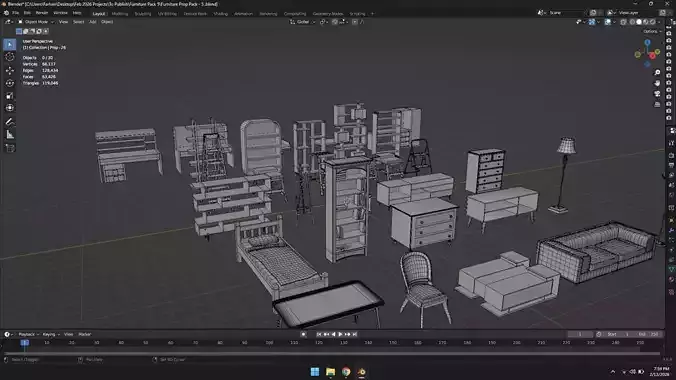Viewport: 676px width, 380px height.
Task: Click the Scene name field
Action: [x=563, y=13]
